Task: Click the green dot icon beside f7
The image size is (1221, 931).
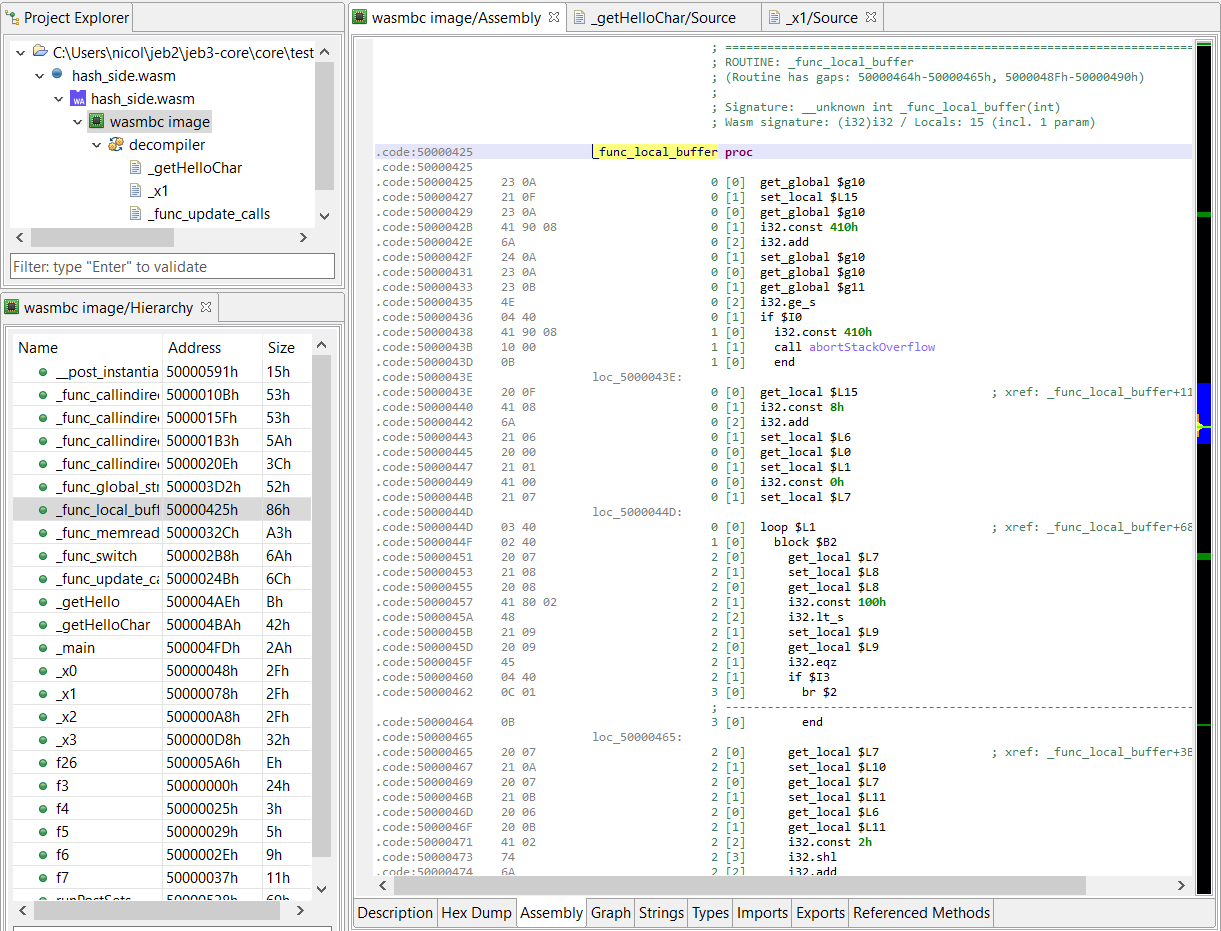Action: [x=43, y=877]
